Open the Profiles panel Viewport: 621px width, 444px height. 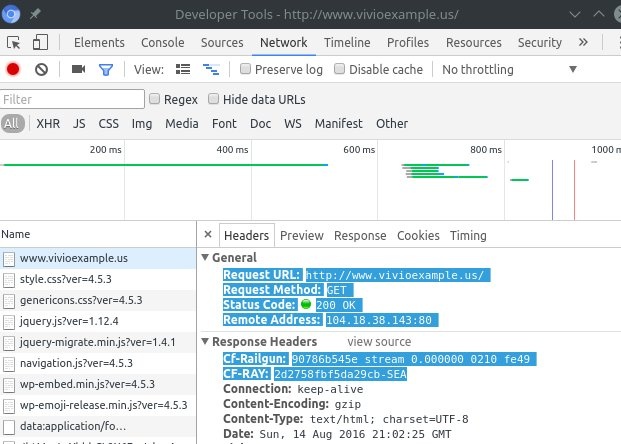point(408,42)
